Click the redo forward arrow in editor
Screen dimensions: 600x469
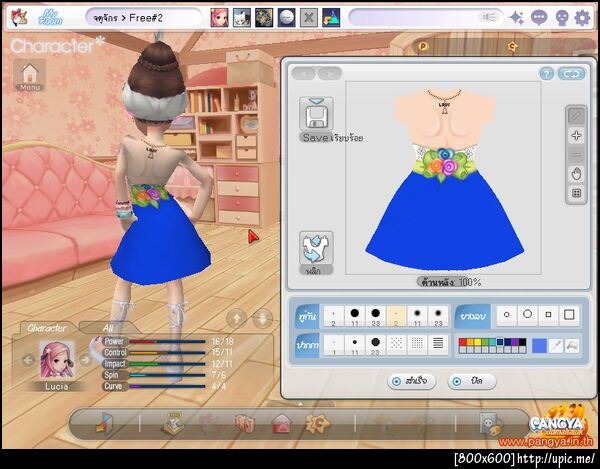tap(329, 73)
